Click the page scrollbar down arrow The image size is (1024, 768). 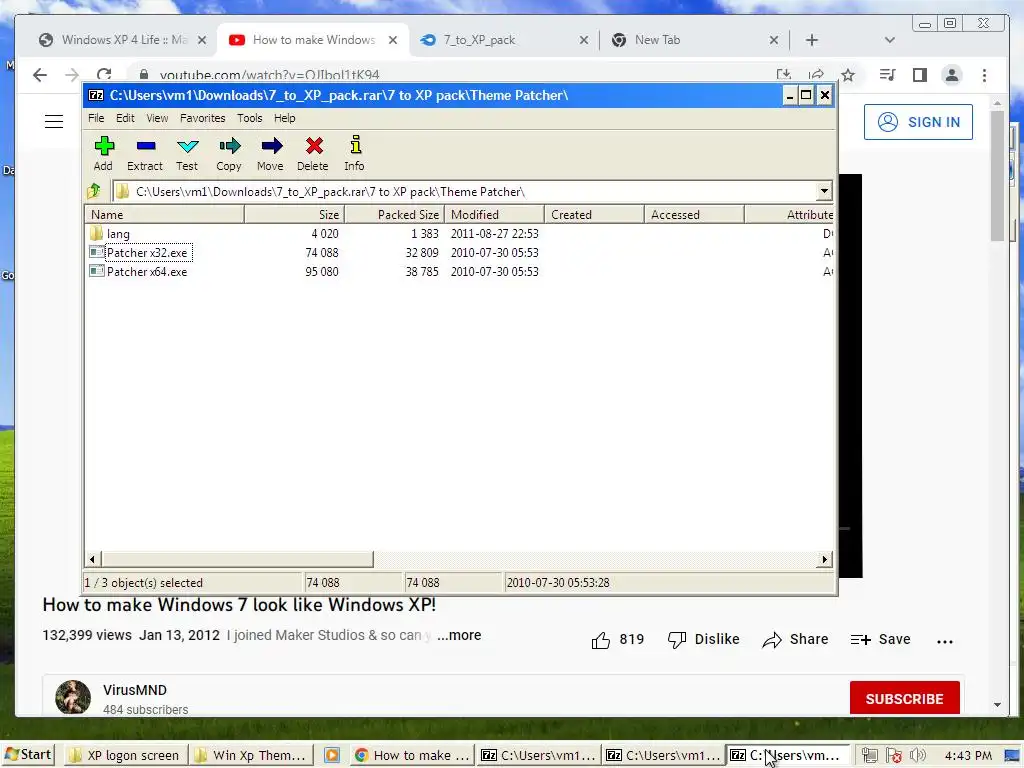997,705
